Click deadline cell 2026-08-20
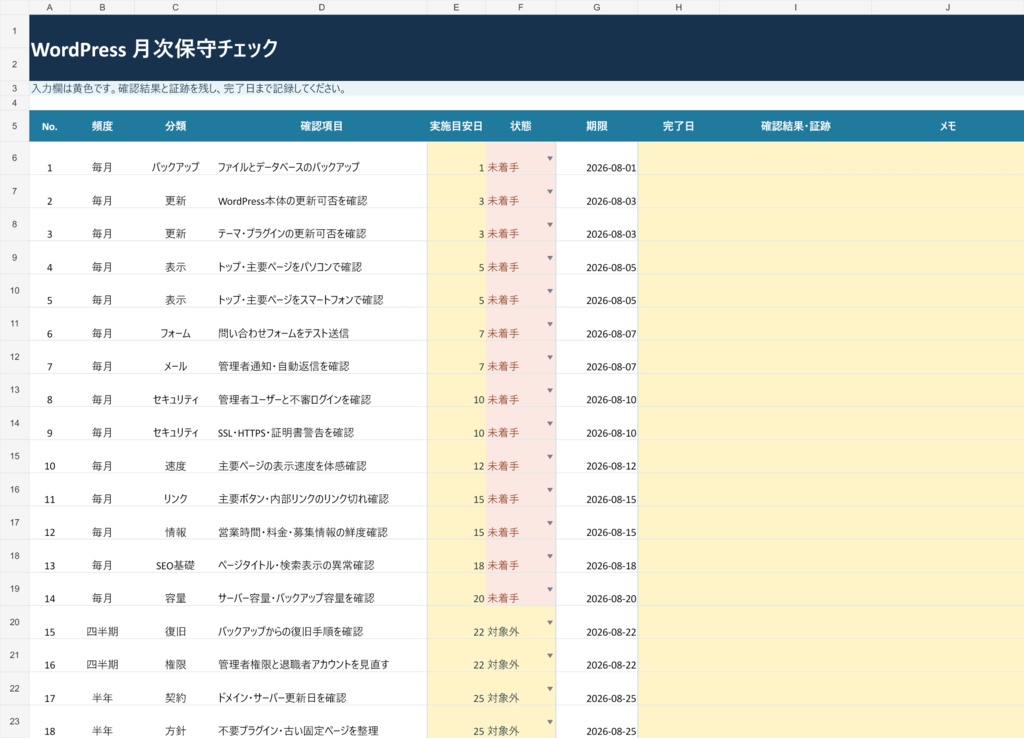The height and width of the screenshot is (738, 1024). point(596,590)
